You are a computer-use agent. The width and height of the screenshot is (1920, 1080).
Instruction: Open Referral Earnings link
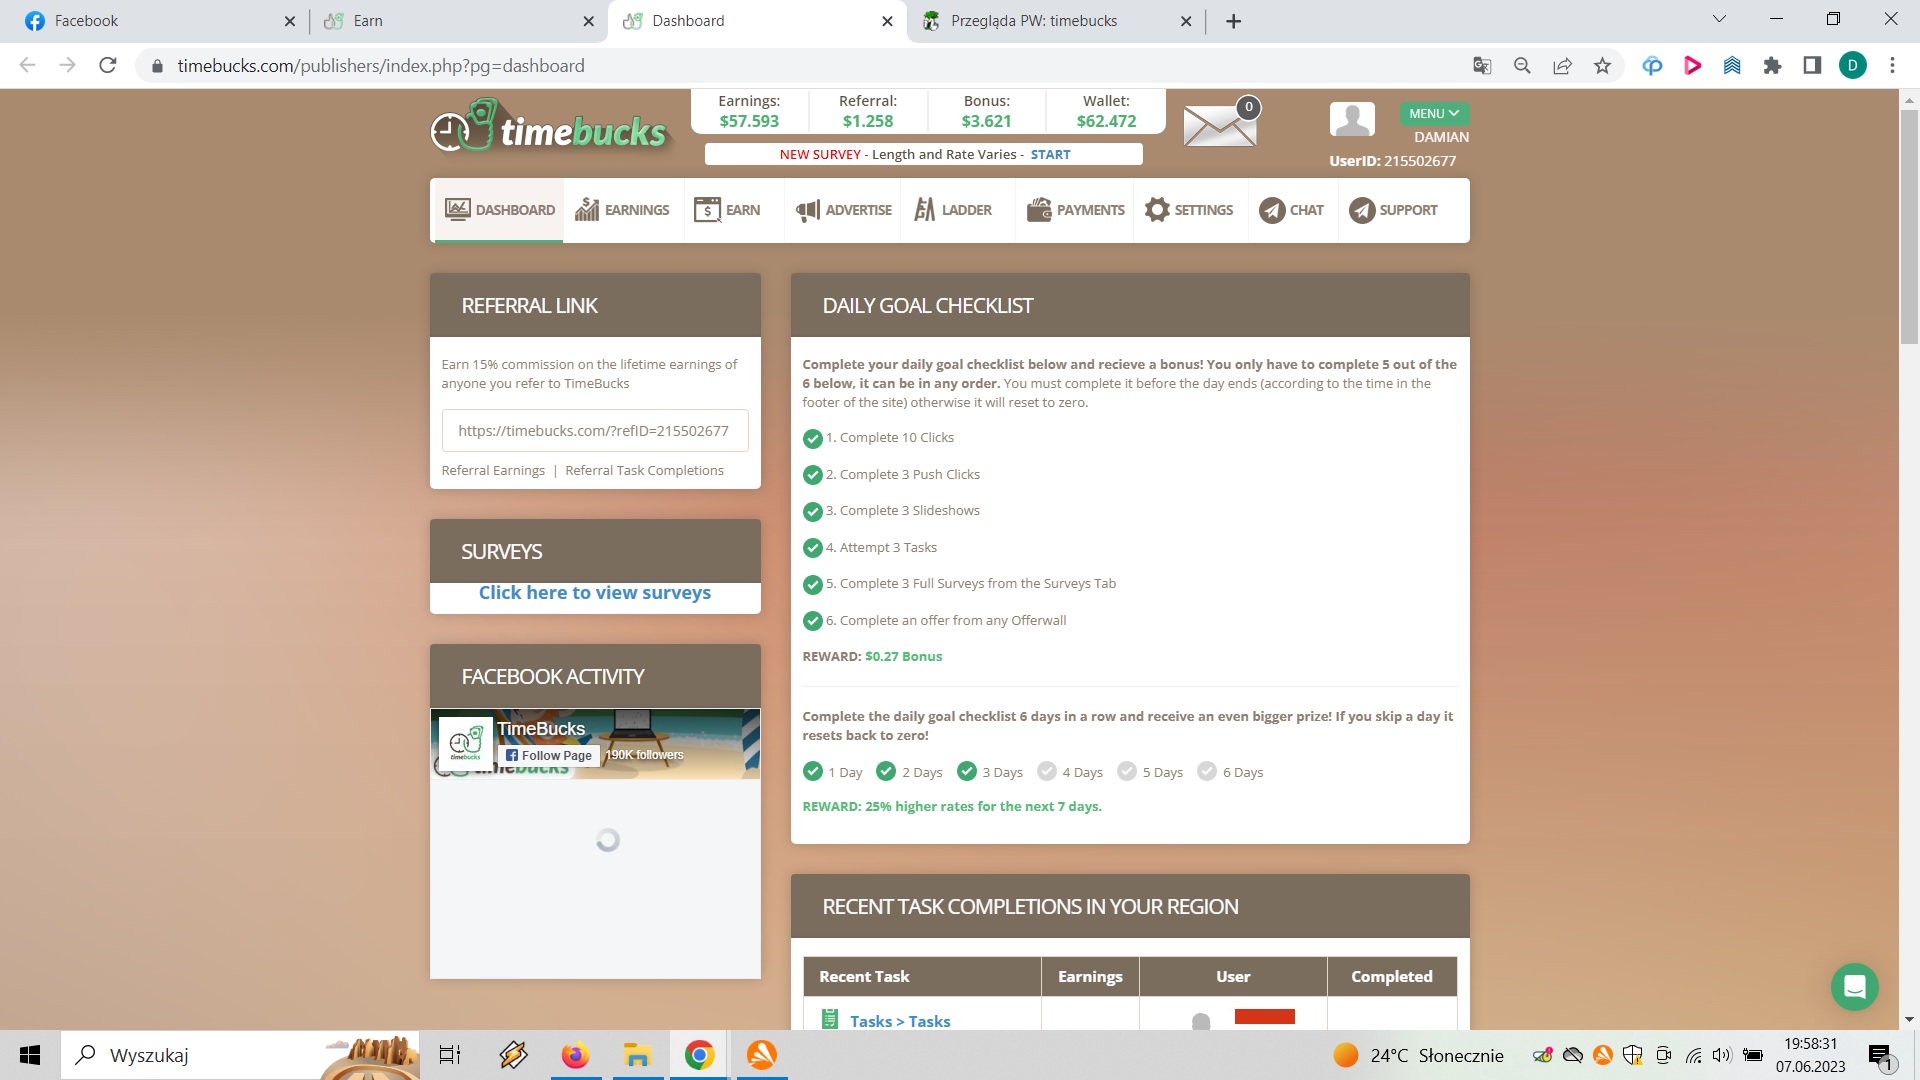(493, 471)
